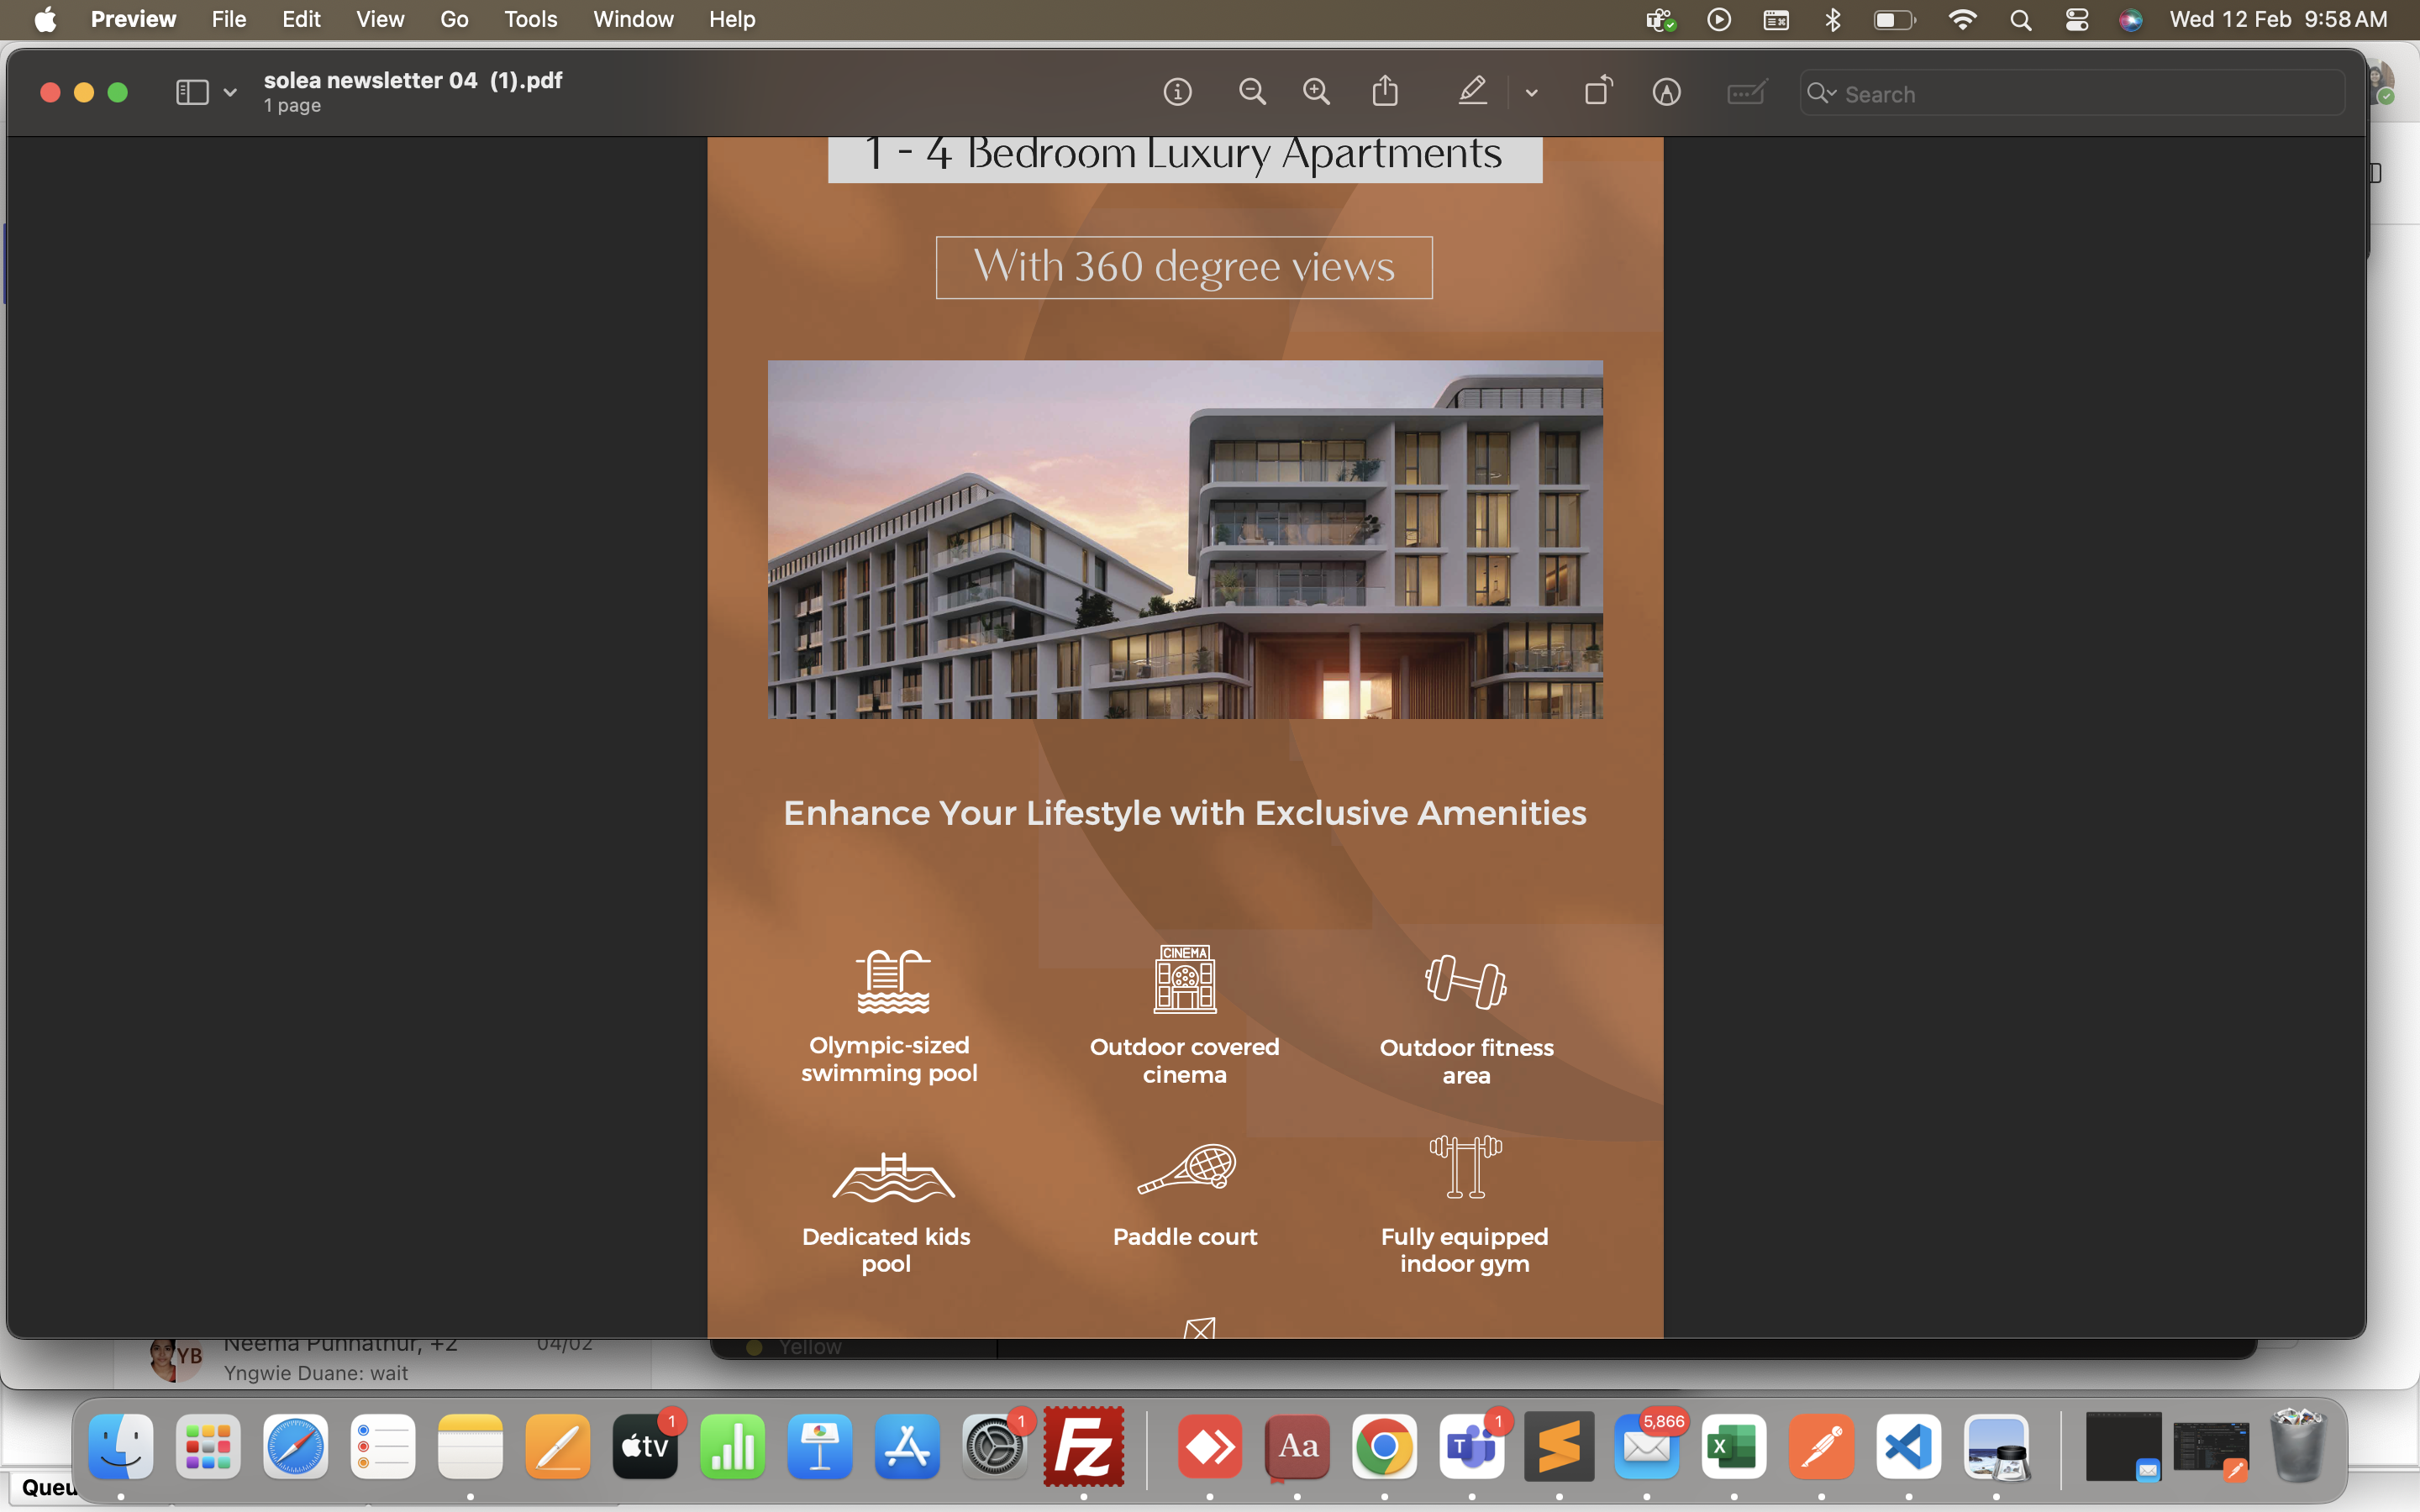Open FileZilla from the Dock
2420x1512 pixels.
pyautogui.click(x=1083, y=1446)
